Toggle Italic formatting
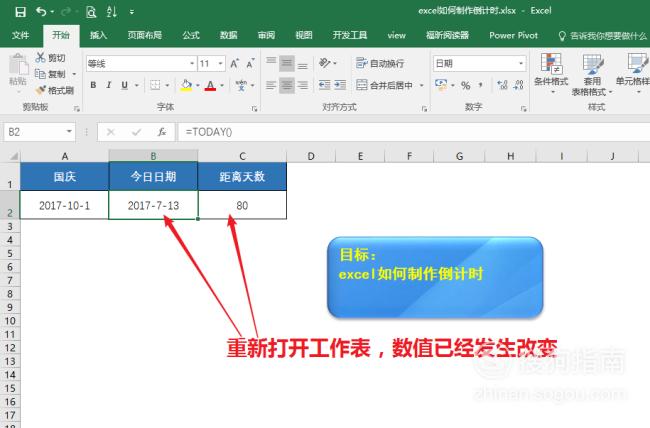The image size is (650, 428). coord(109,85)
